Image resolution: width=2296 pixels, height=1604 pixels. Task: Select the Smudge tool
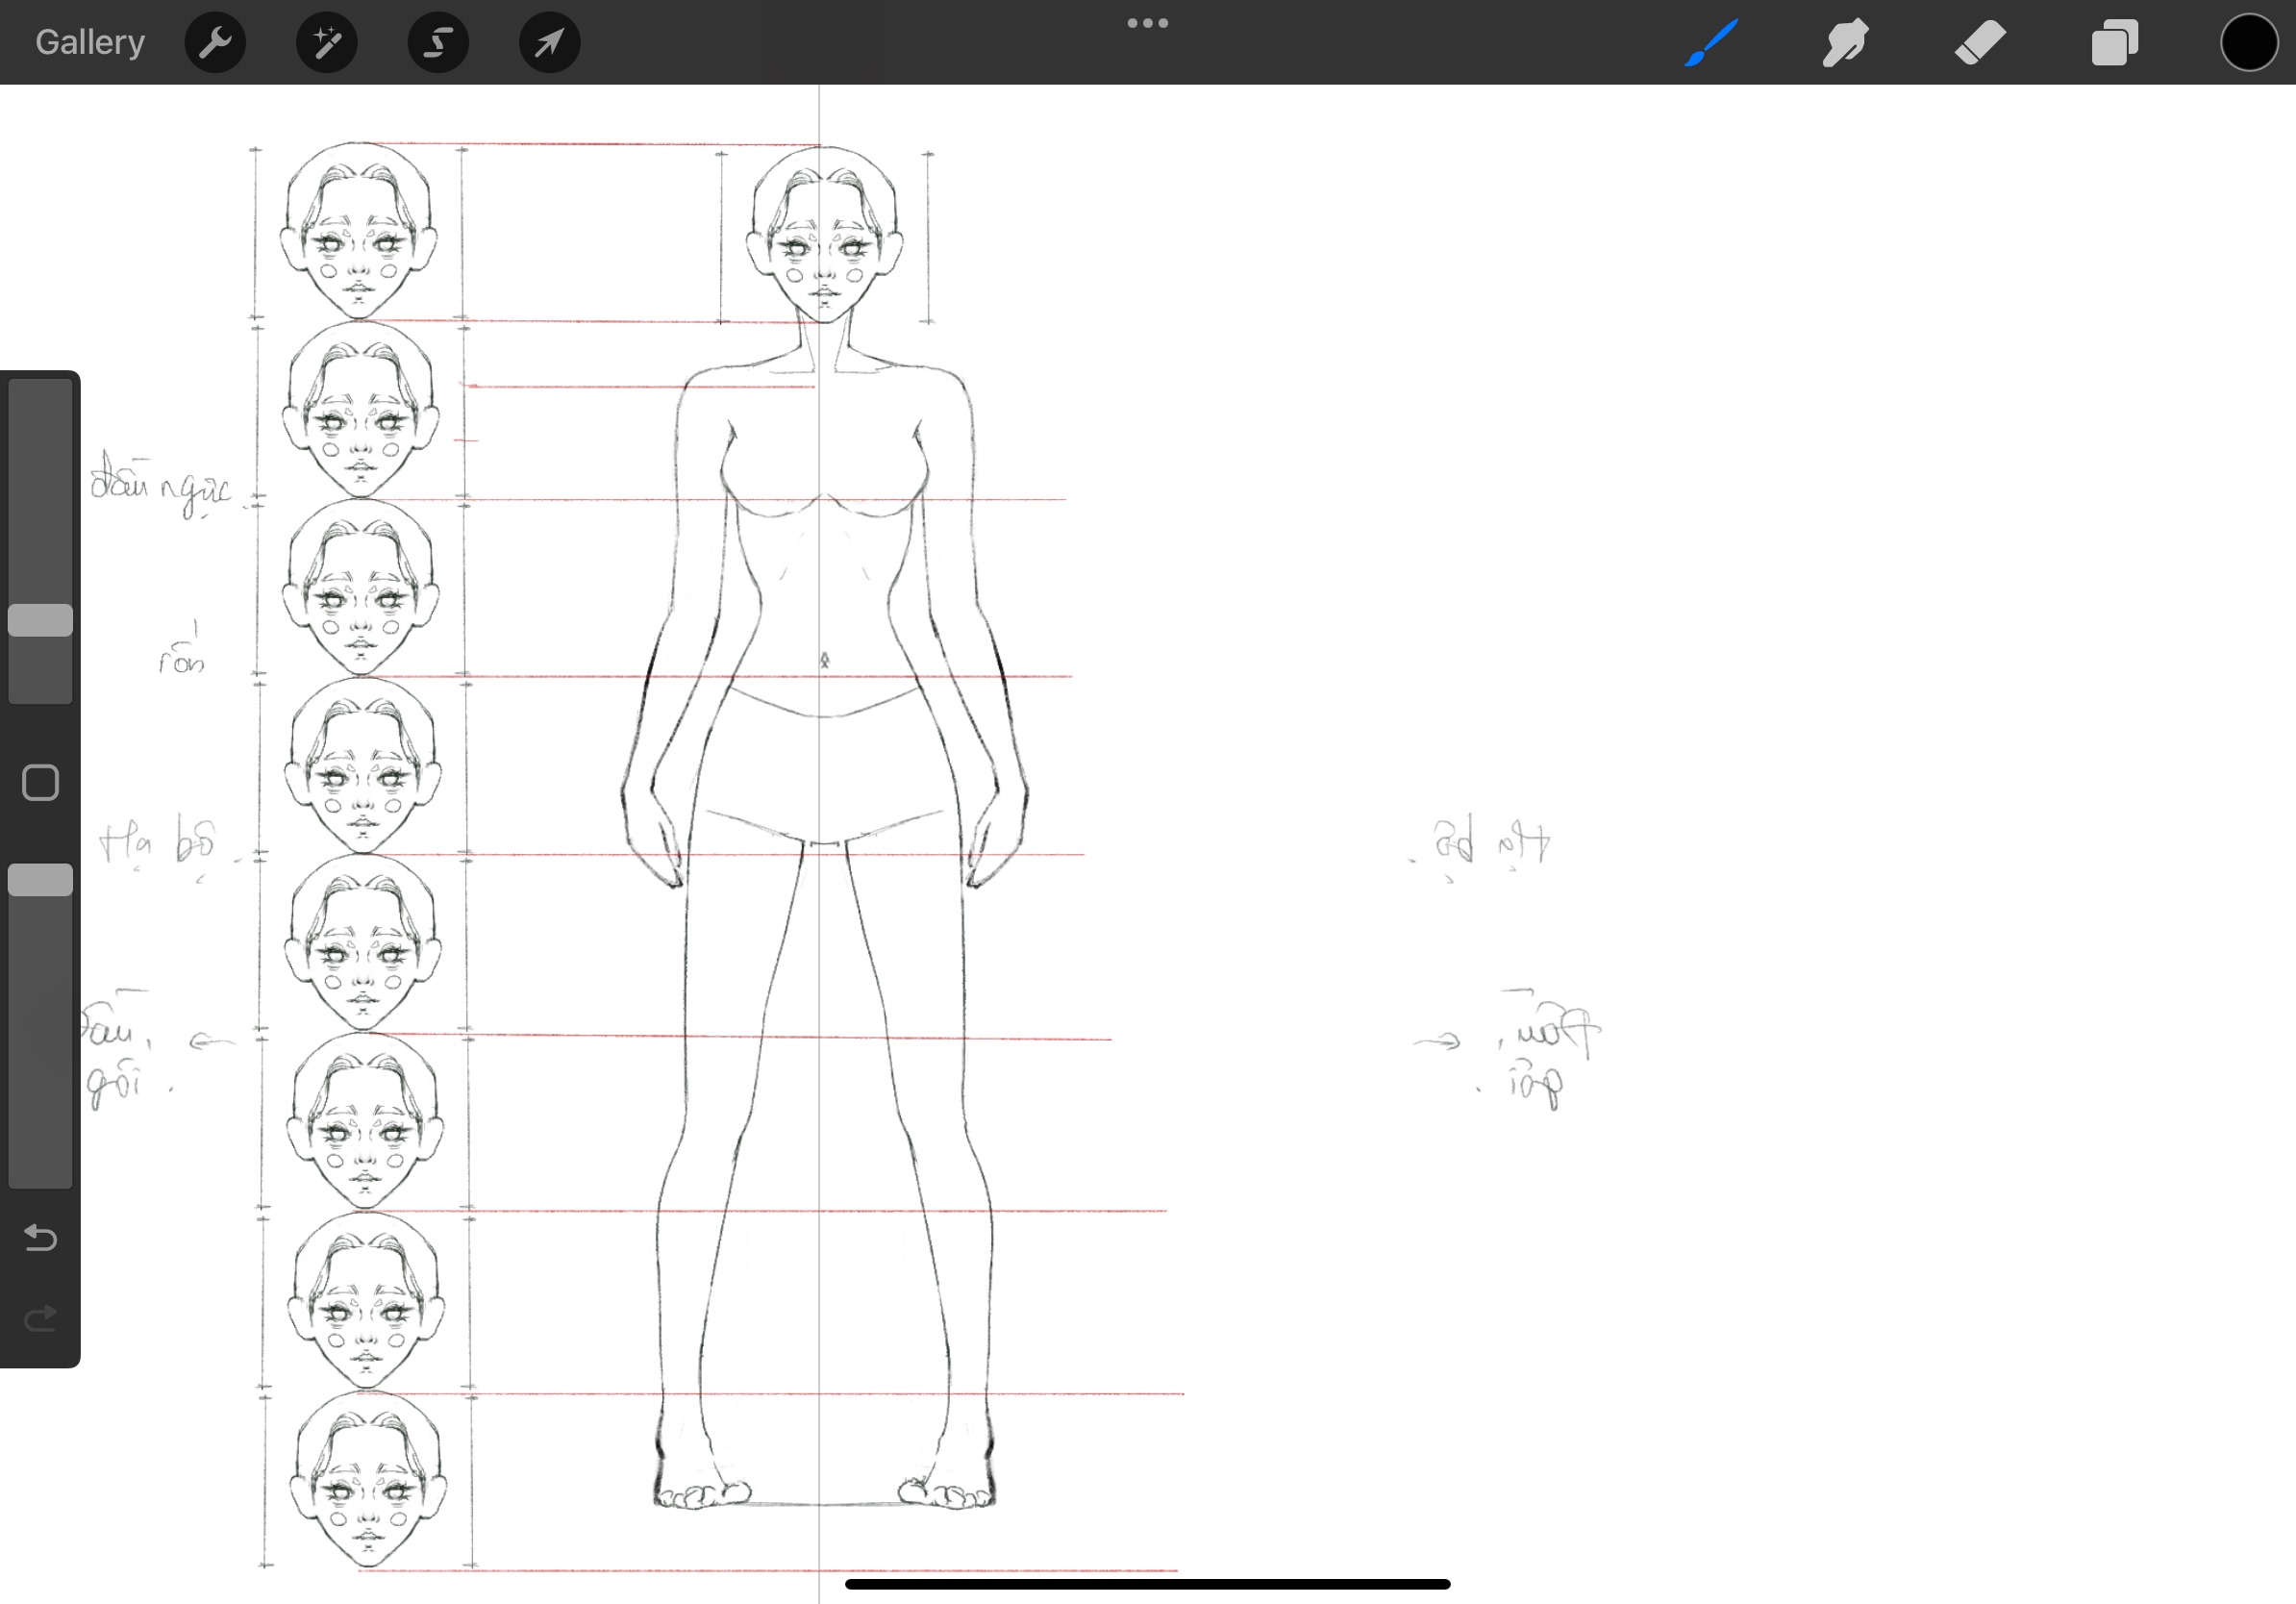[x=1845, y=42]
